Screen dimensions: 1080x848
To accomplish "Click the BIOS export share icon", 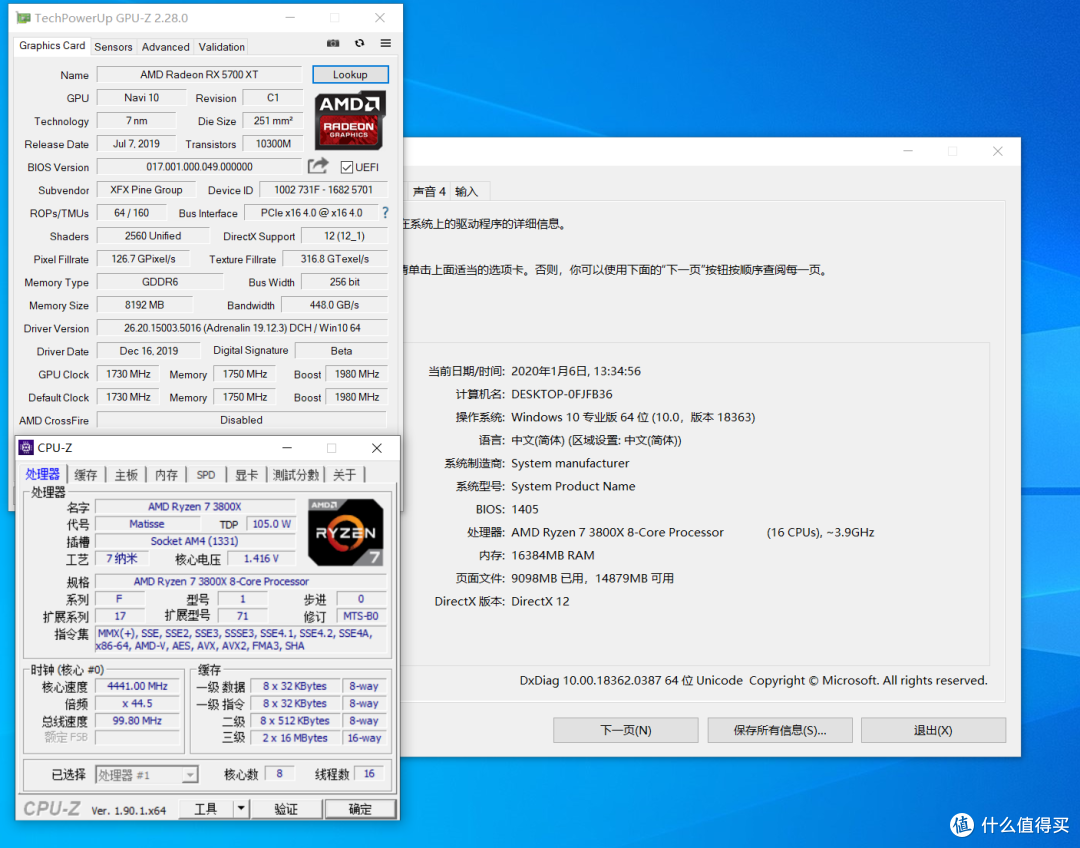I will [x=318, y=166].
